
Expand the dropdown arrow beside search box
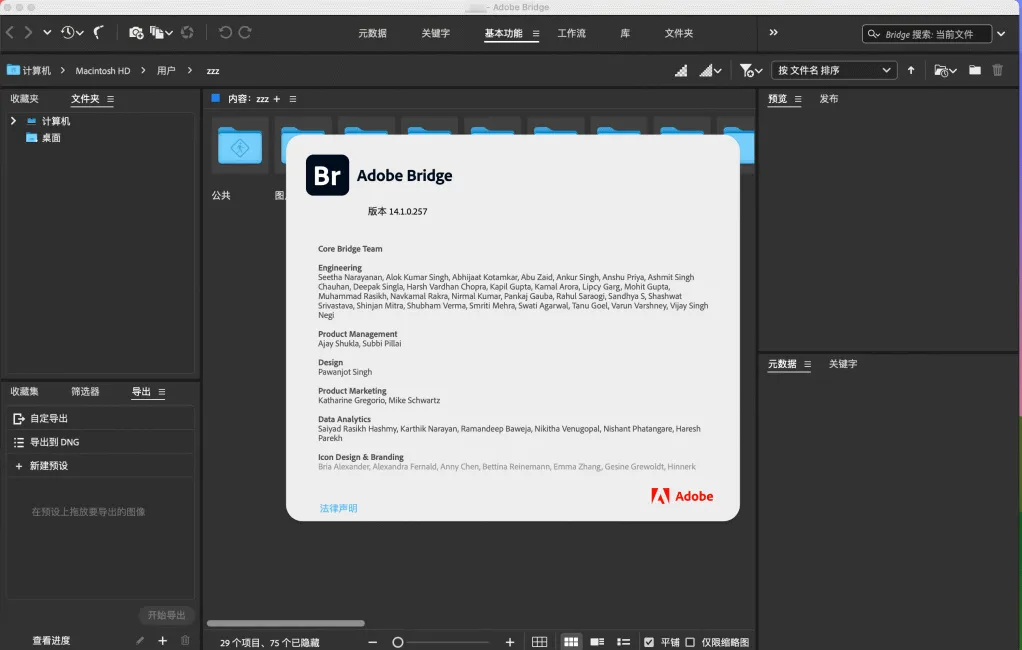tap(1001, 34)
